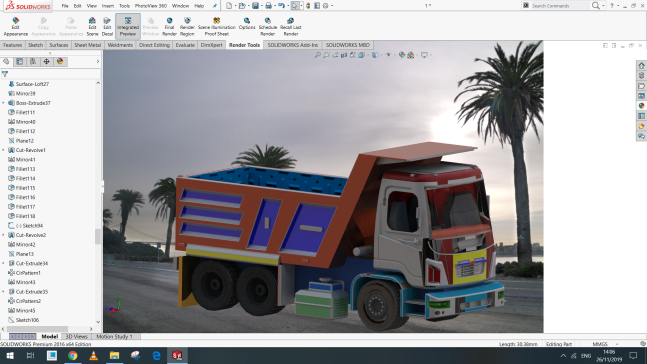
Task: Open the DisplayManager tab
Action: [x=60, y=61]
